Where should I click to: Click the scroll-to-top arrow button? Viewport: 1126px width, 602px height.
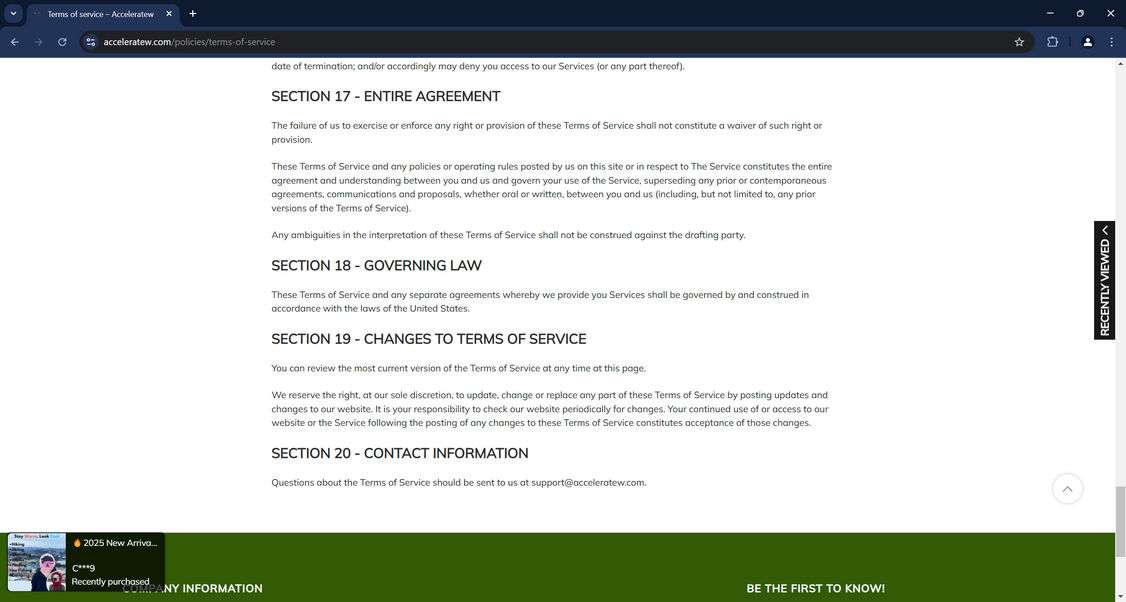(x=1067, y=489)
